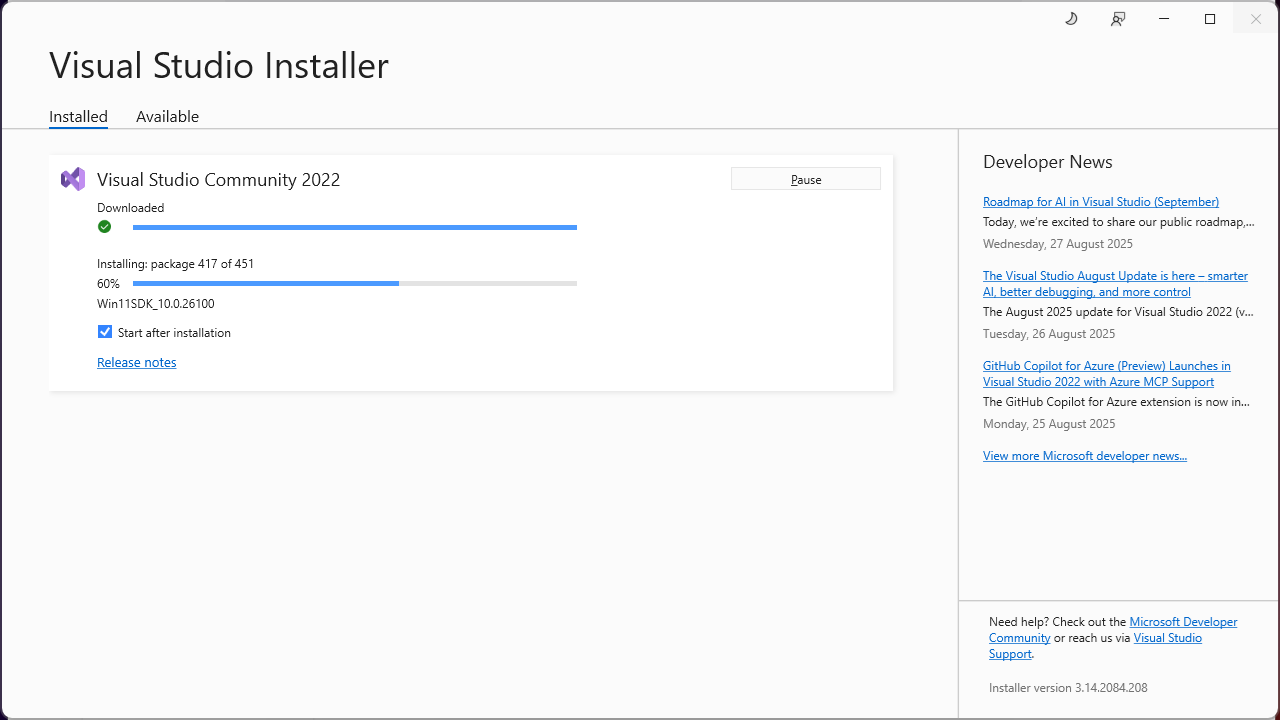This screenshot has height=720, width=1280.
Task: Open Roadmap for AI in Visual Studio article
Action: pyautogui.click(x=1100, y=202)
